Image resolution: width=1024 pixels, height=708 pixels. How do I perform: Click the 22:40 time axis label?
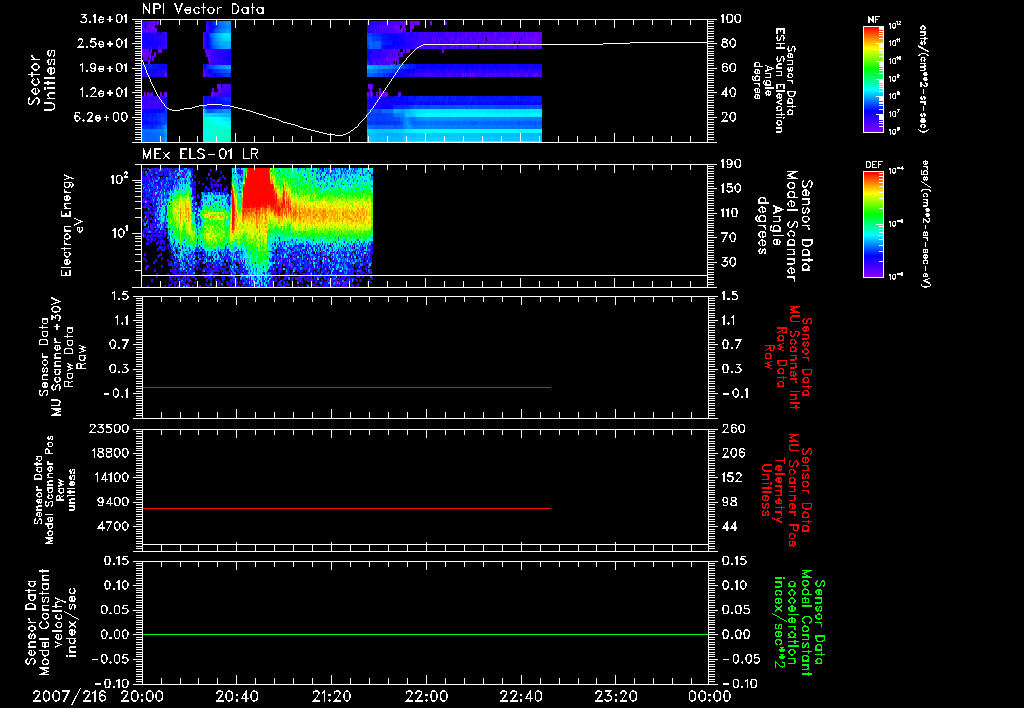click(x=521, y=697)
